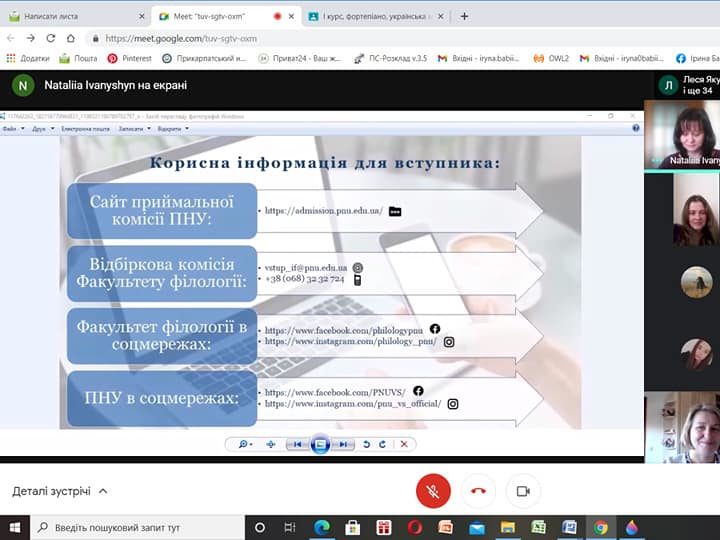Open the Windows Start menu
The width and height of the screenshot is (720, 540).
coord(15,527)
